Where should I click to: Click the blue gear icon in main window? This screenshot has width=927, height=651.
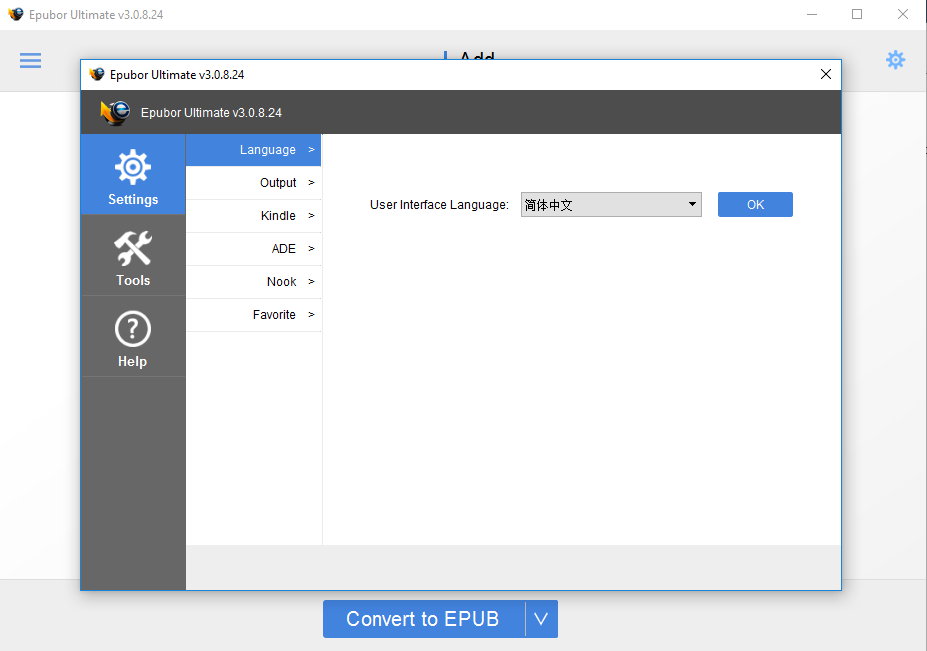tap(895, 60)
